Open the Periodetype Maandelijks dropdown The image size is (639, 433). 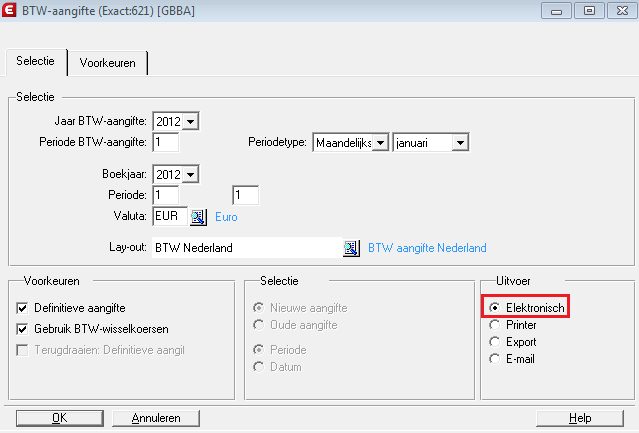tap(379, 143)
